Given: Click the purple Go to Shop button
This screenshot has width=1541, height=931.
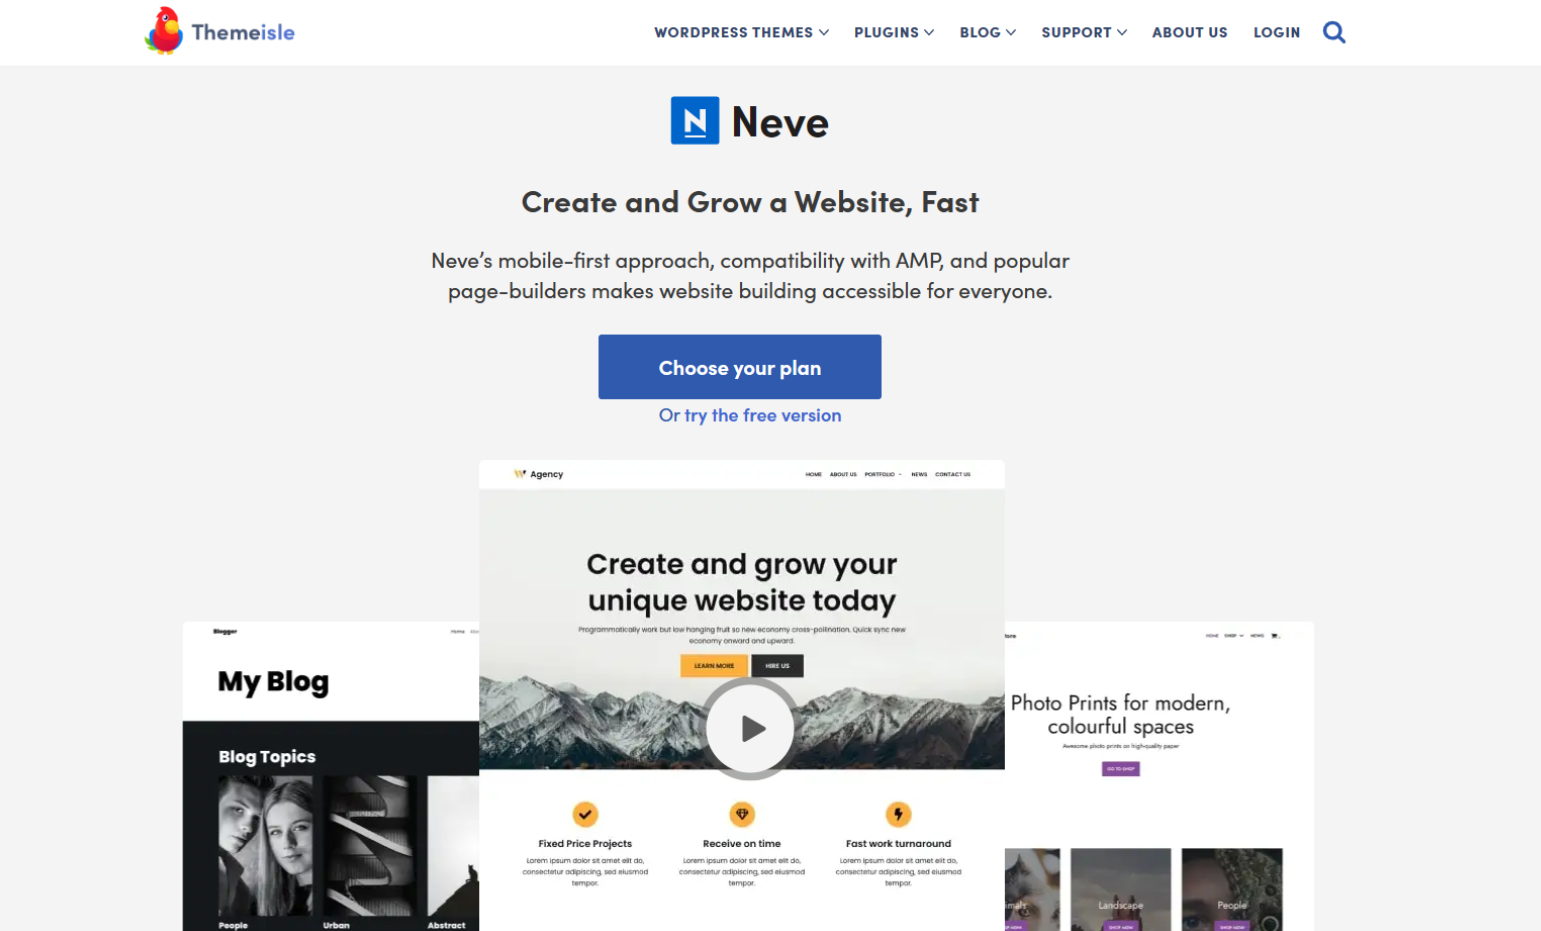Looking at the screenshot, I should coord(1121,769).
